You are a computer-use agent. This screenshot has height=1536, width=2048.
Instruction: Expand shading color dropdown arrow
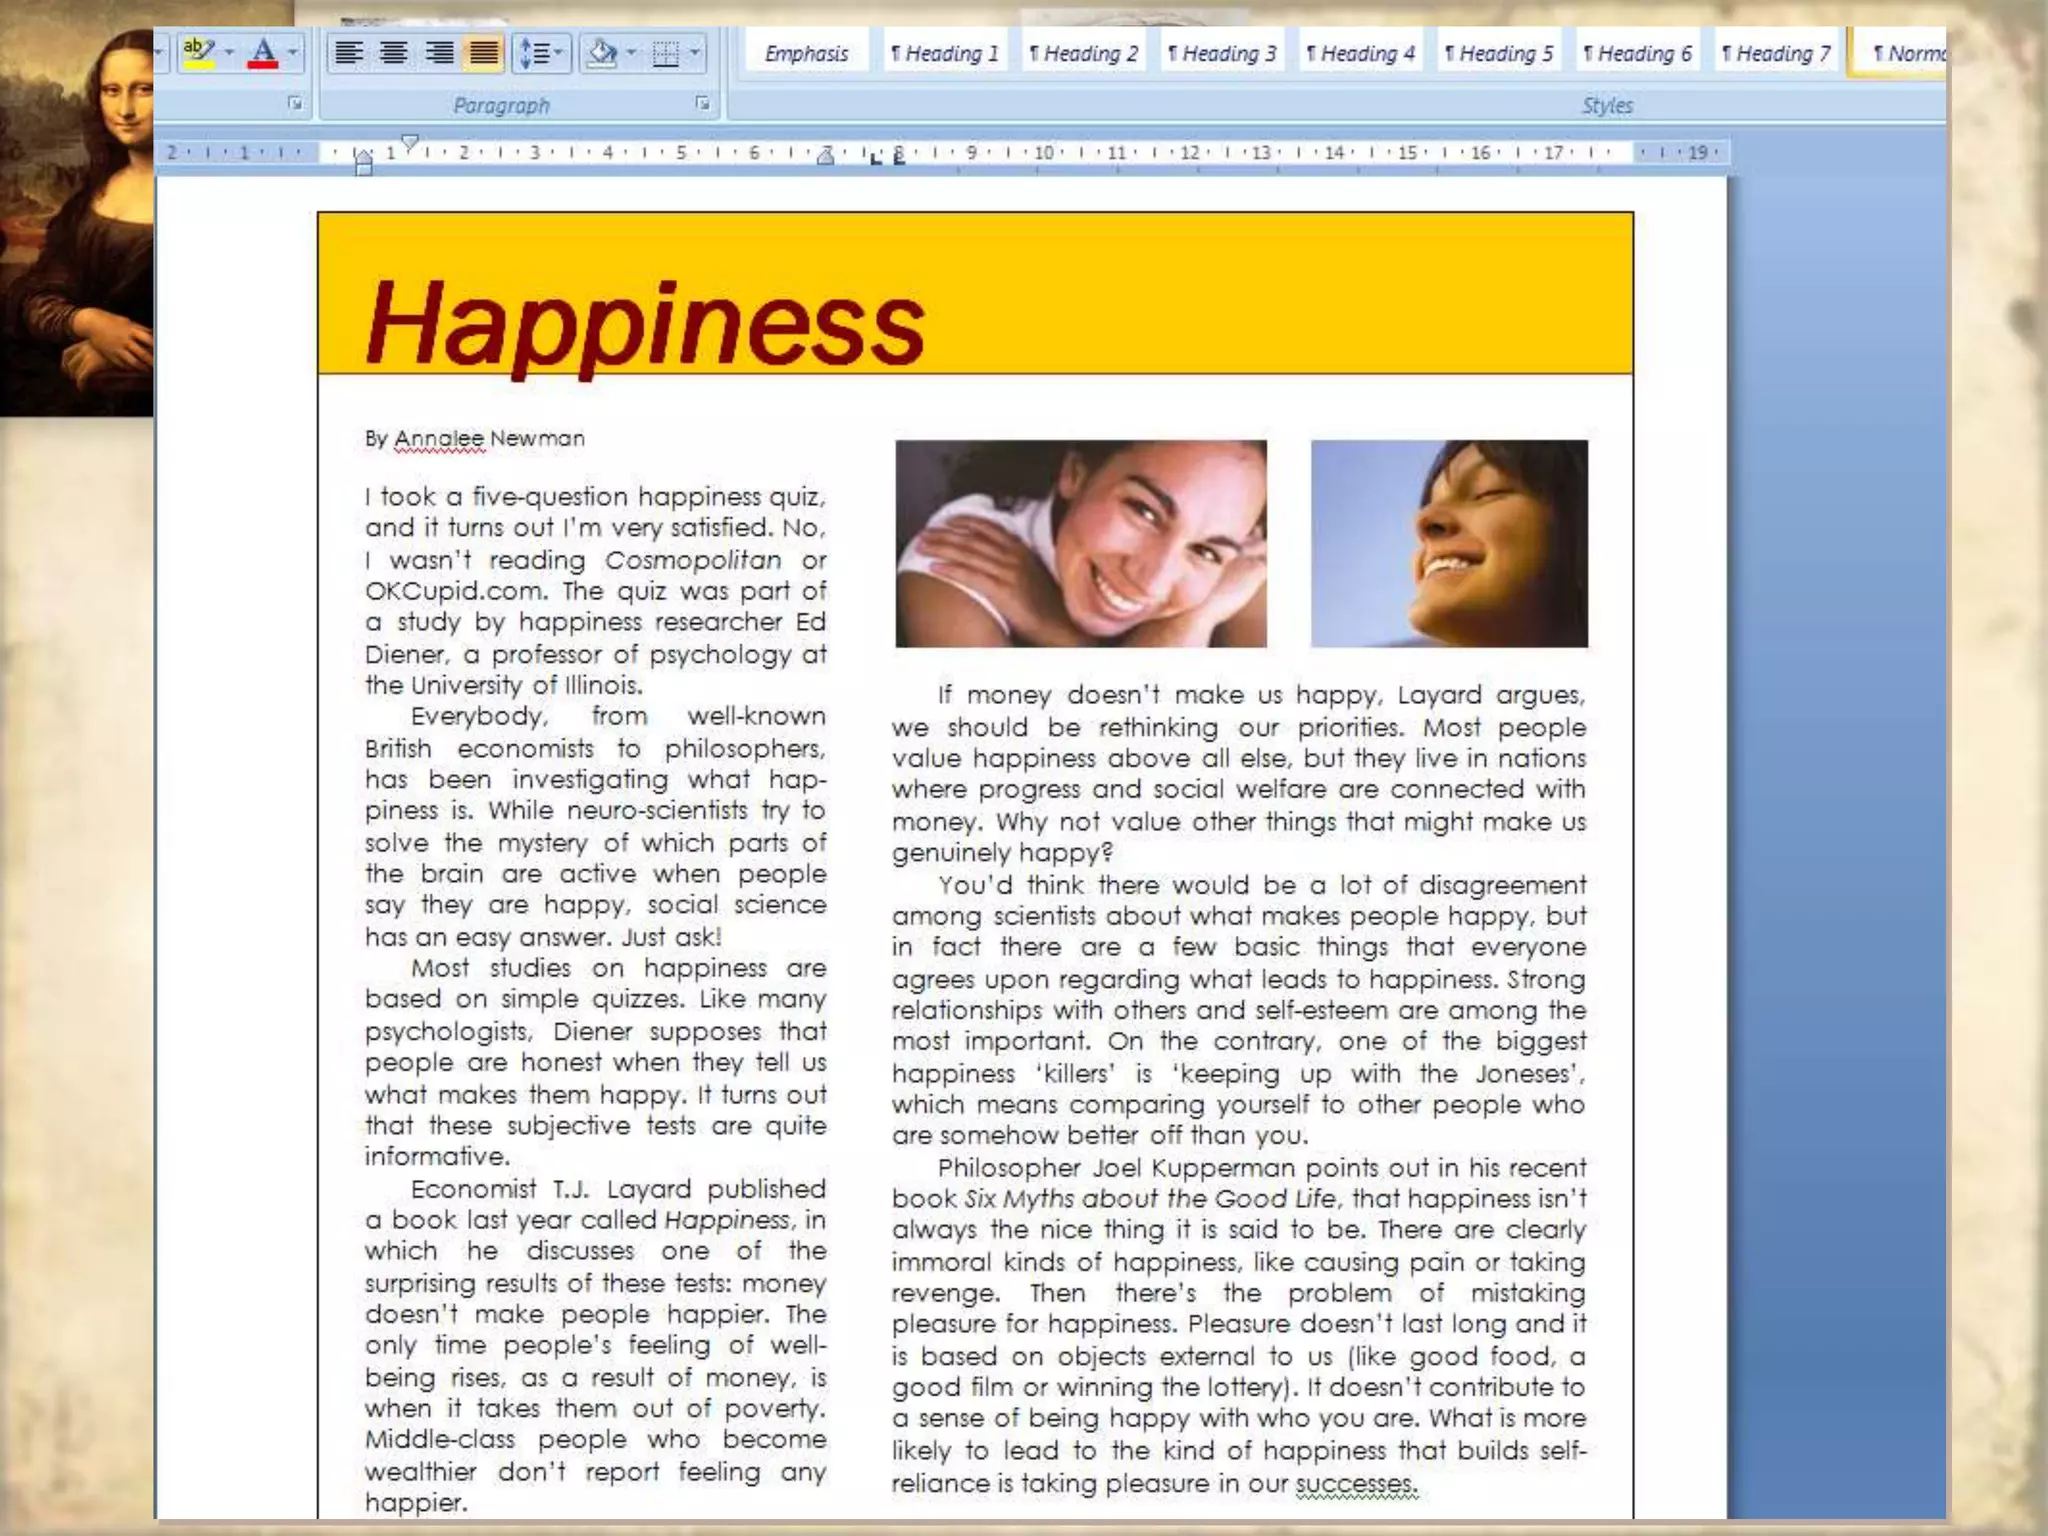[631, 52]
